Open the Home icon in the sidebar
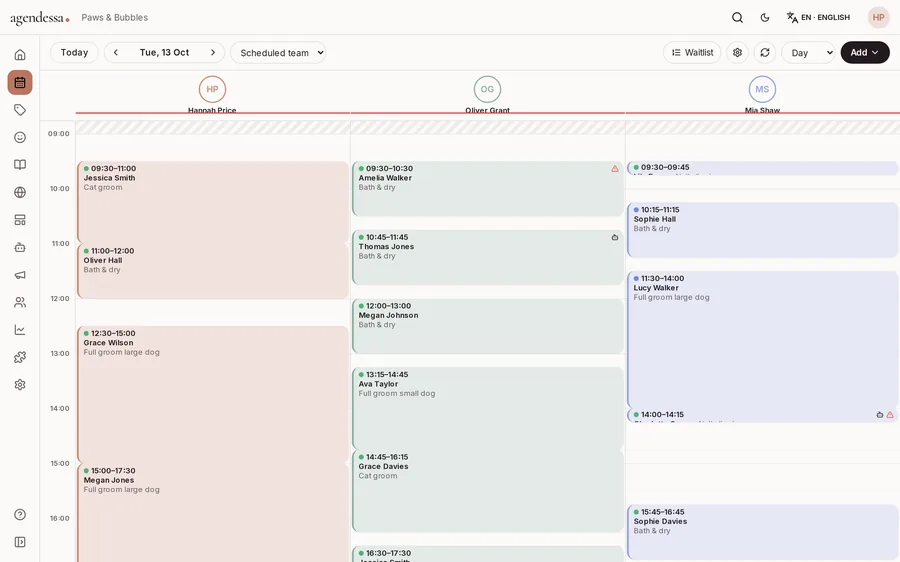The image size is (900, 562). click(x=20, y=55)
